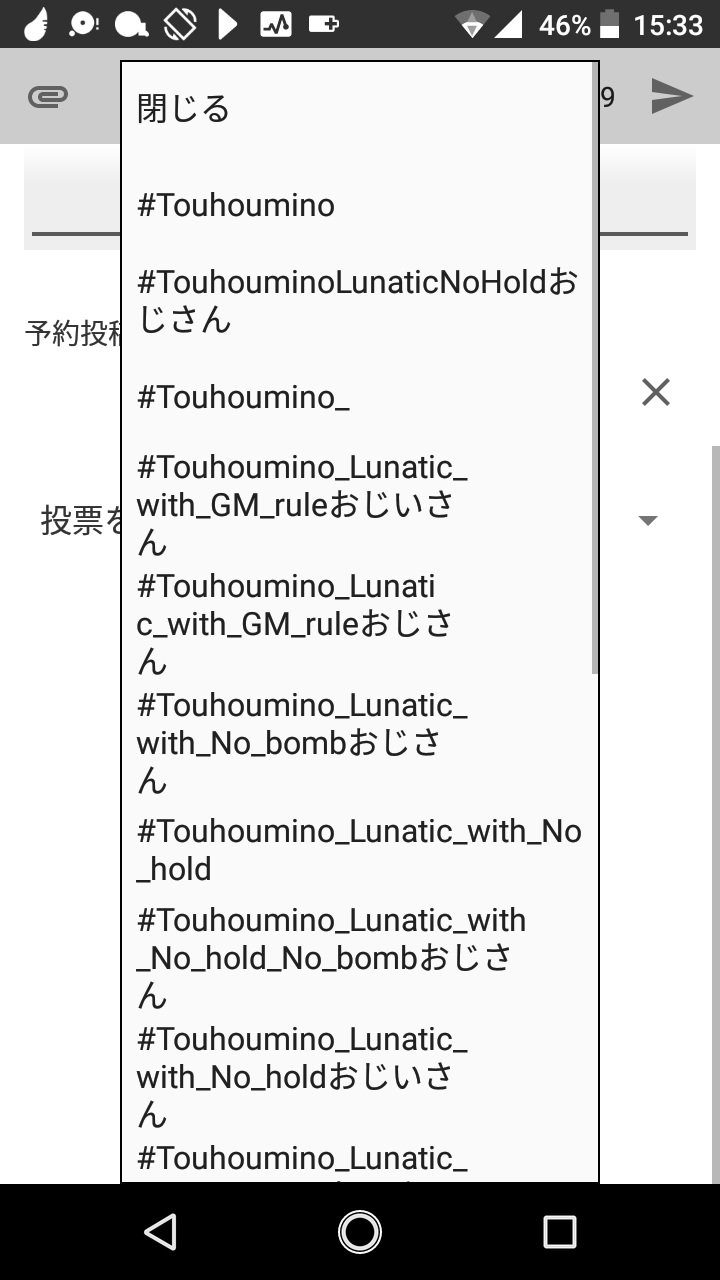Tap 閉じる to close suggestions

[x=184, y=108]
